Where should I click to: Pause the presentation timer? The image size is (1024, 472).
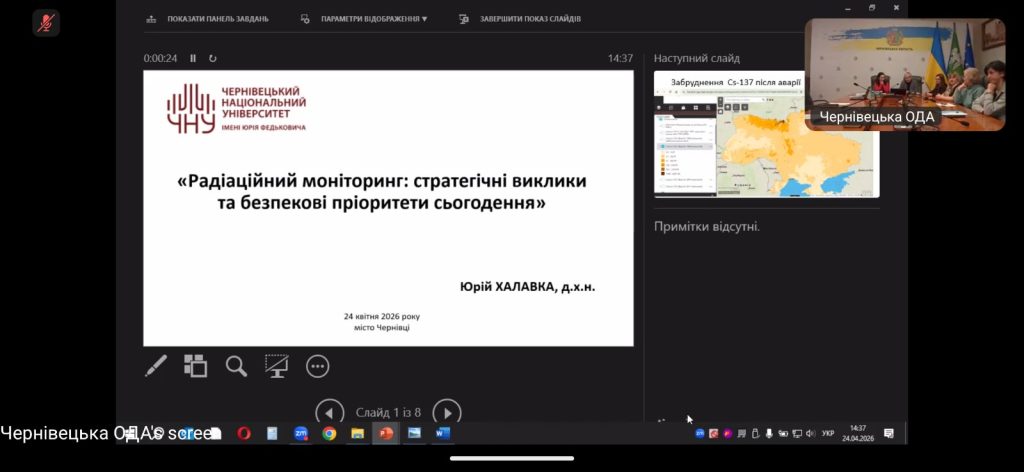194,58
